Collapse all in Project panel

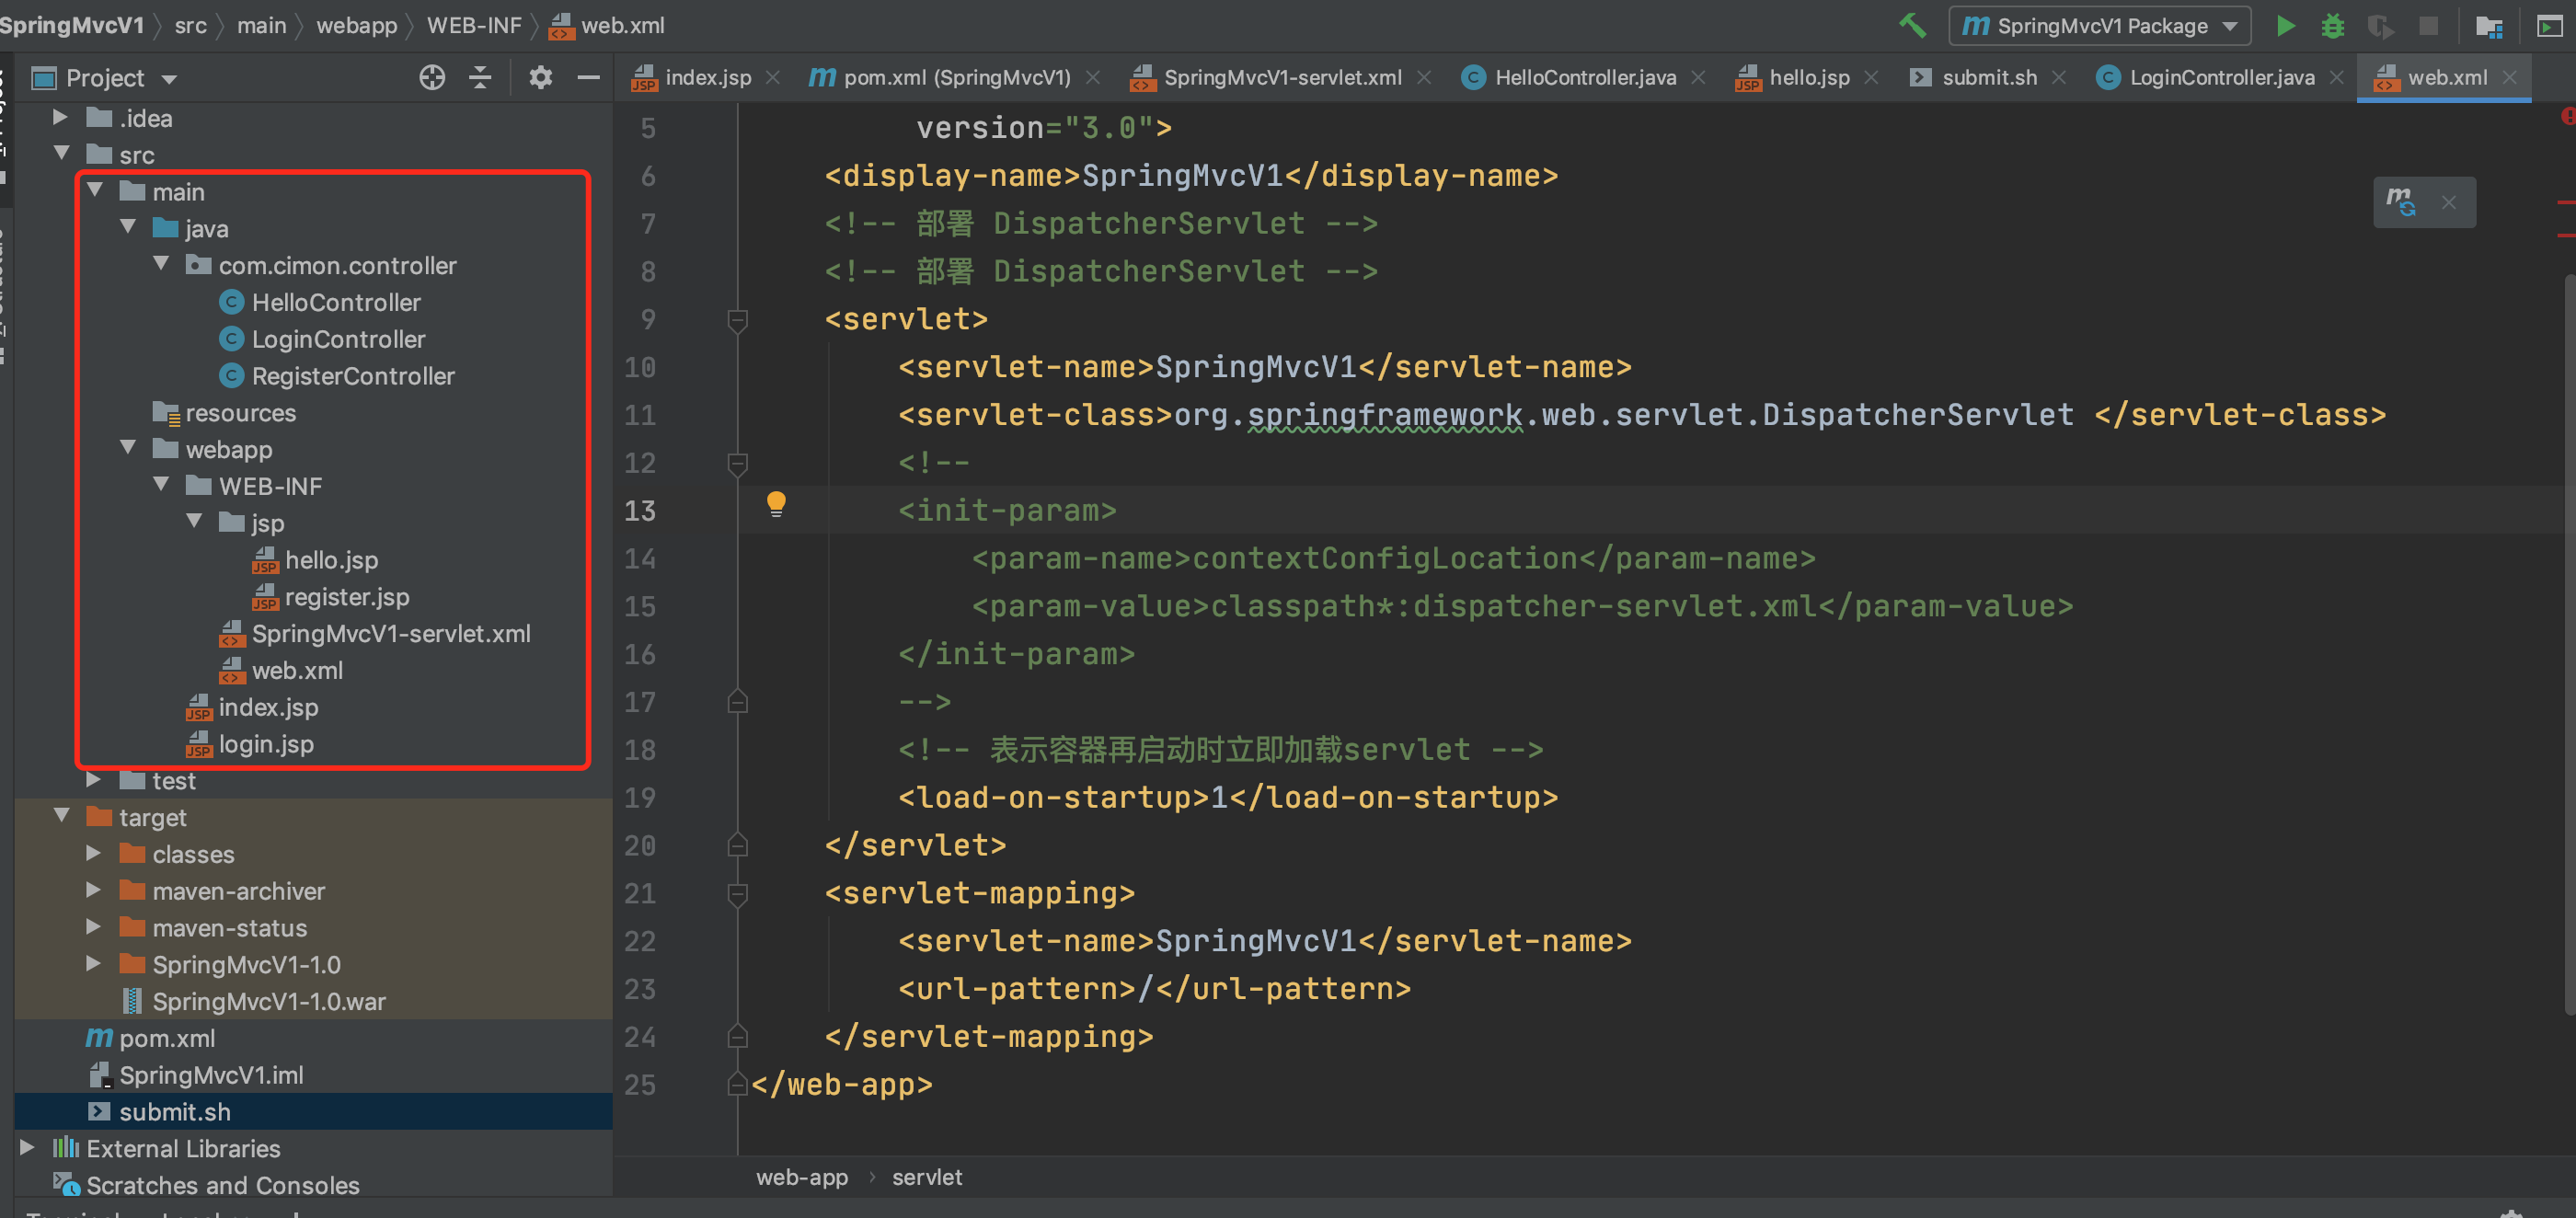coord(481,77)
